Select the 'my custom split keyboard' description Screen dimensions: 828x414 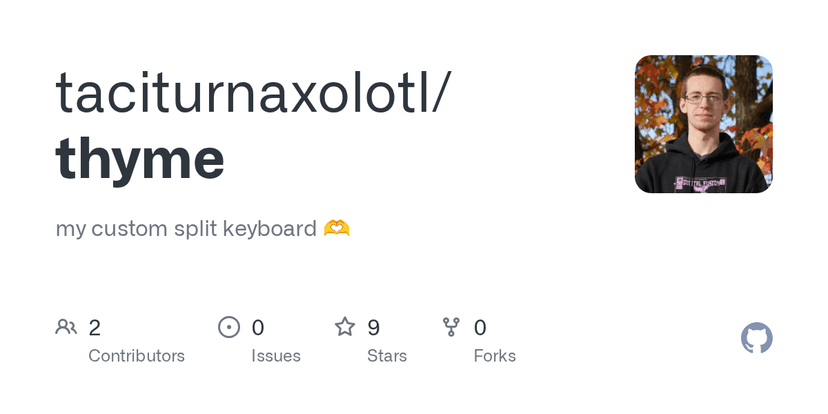186,229
